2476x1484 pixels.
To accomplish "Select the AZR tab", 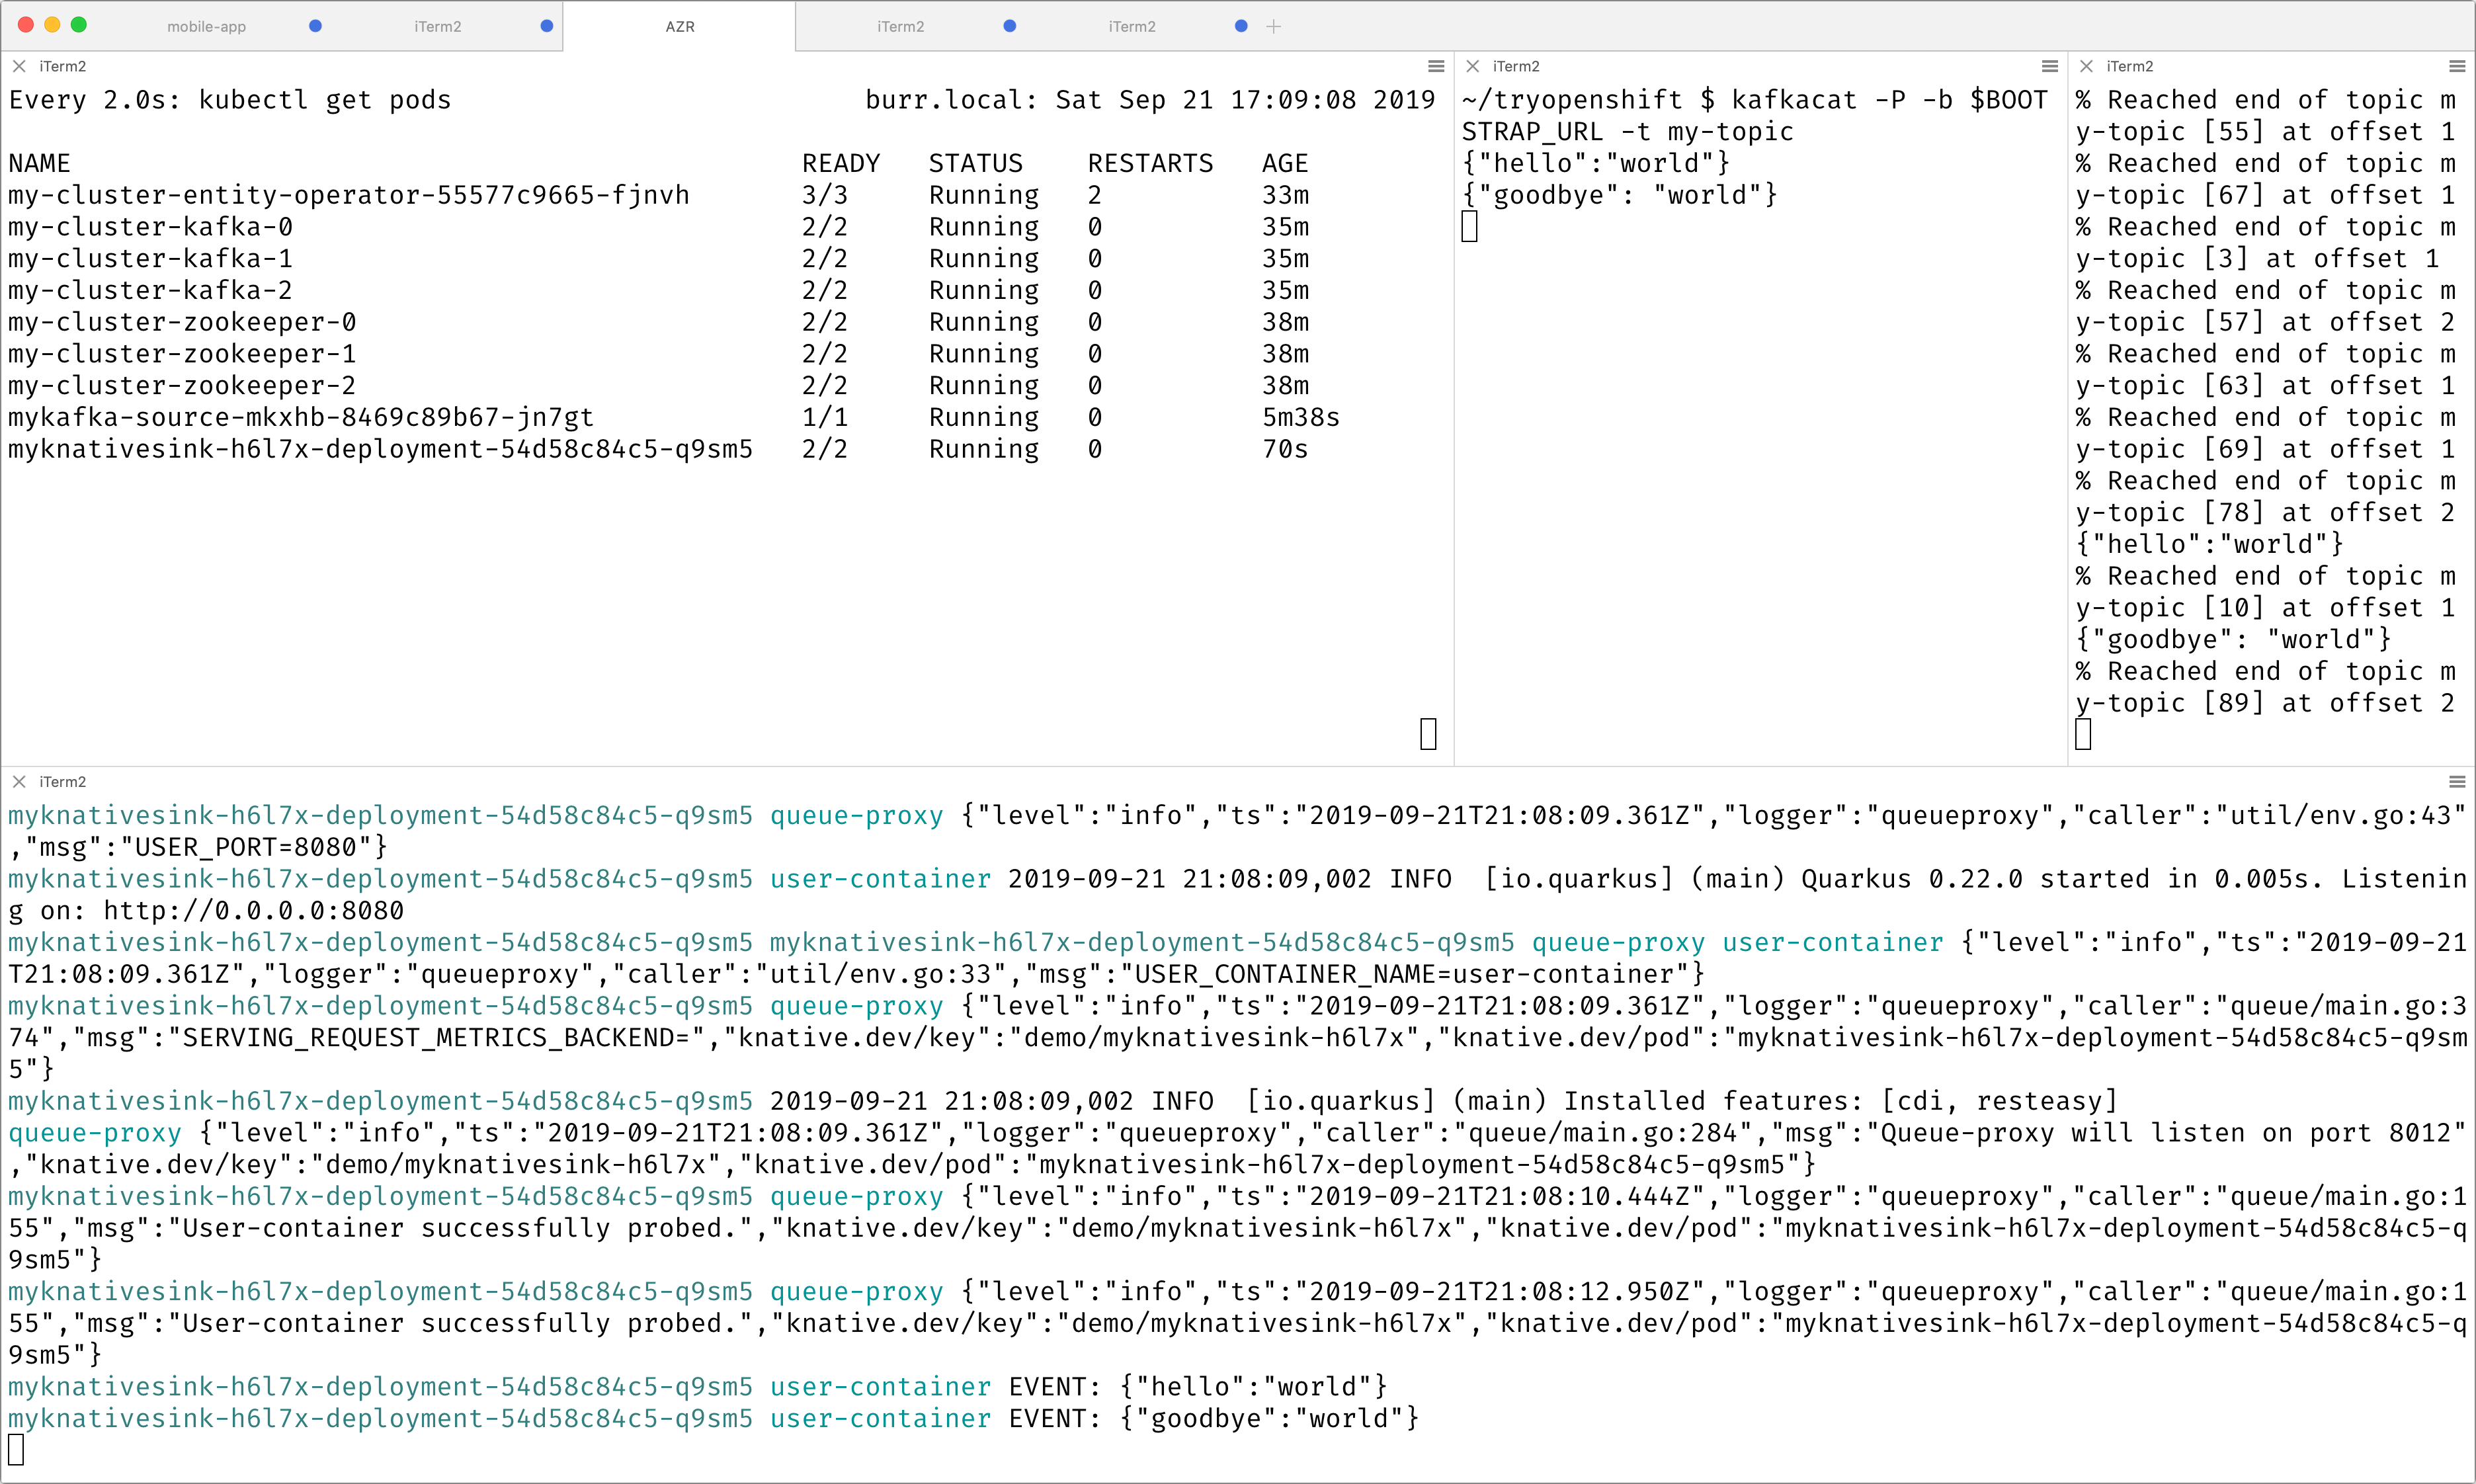I will point(679,27).
